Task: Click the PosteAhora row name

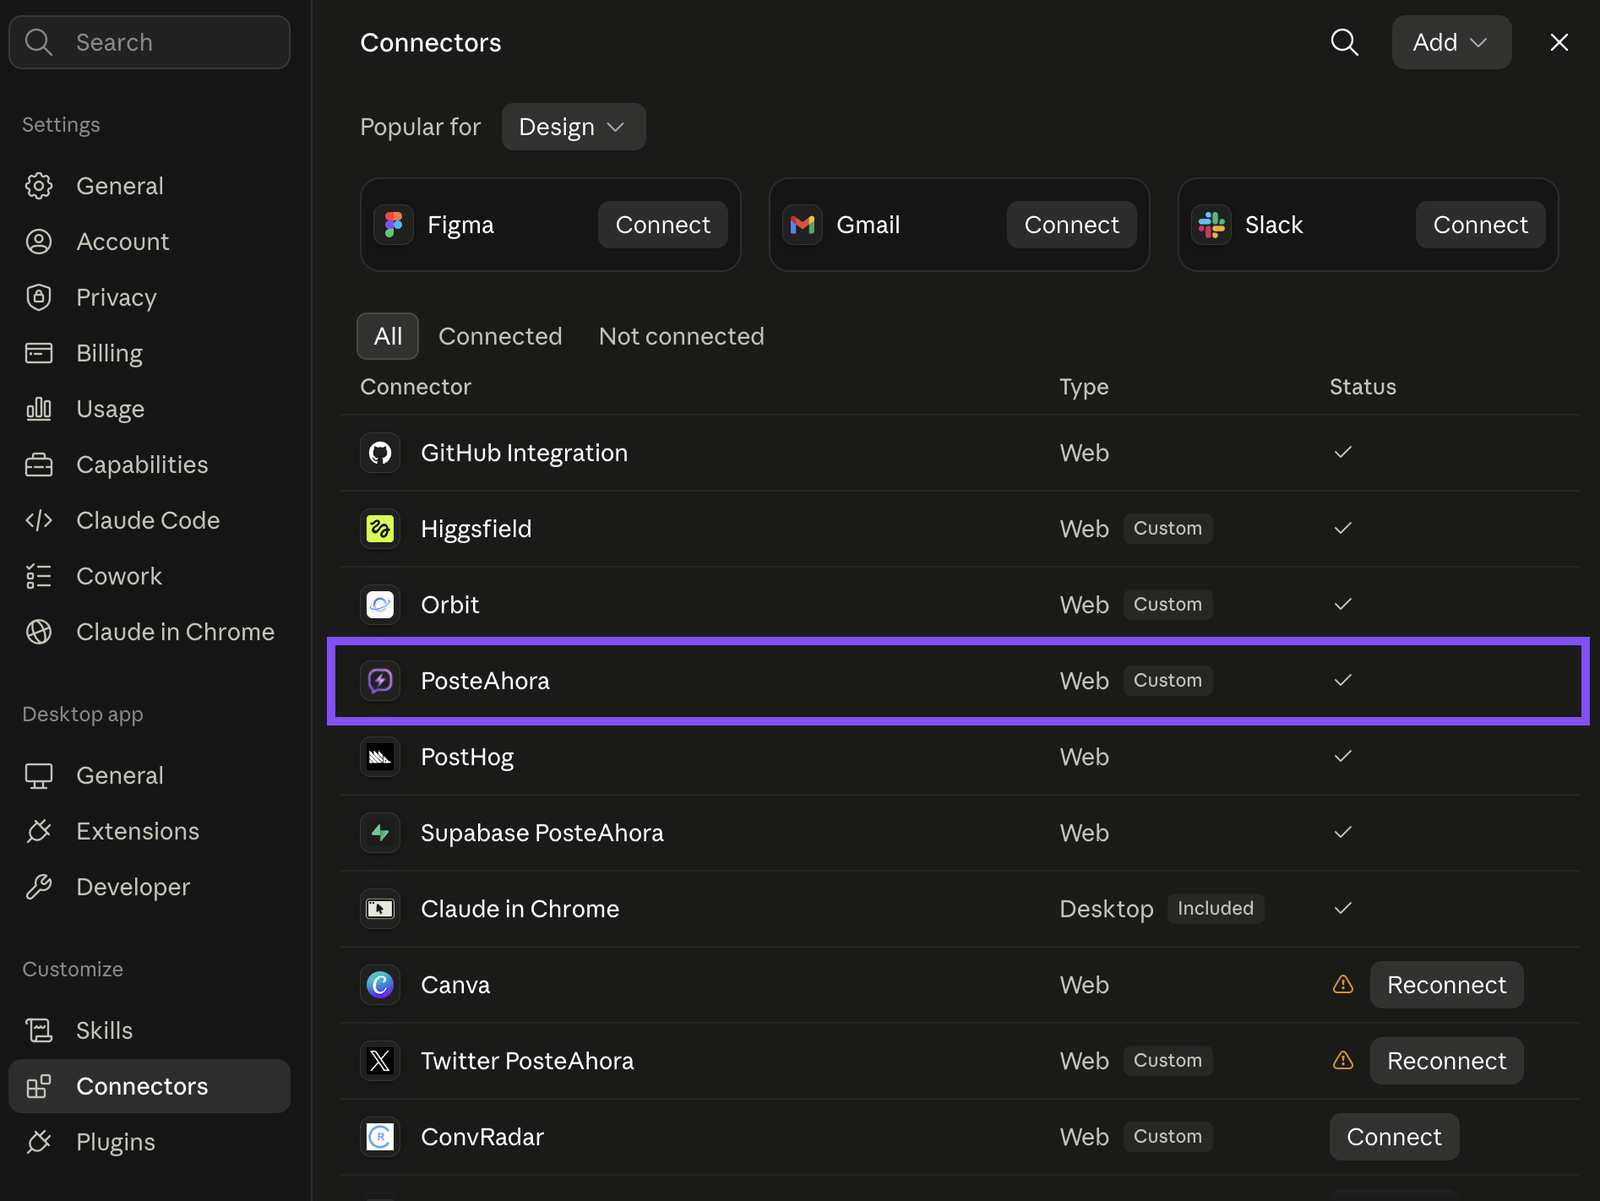Action: coord(485,681)
